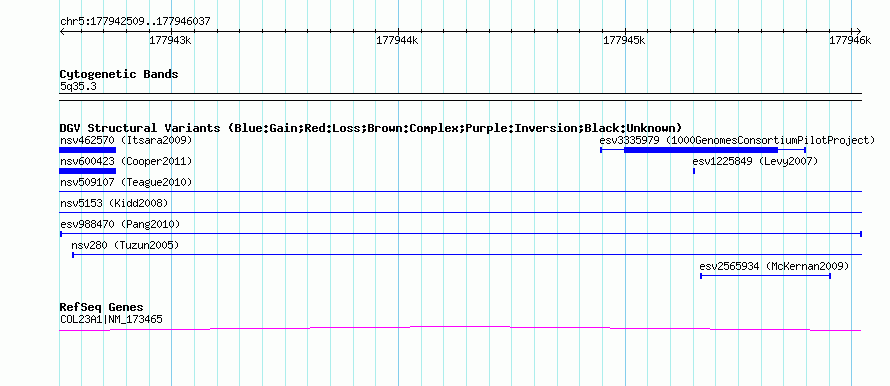Click the right arrowhead of the ruler
The height and width of the screenshot is (386, 890).
coord(858,31)
